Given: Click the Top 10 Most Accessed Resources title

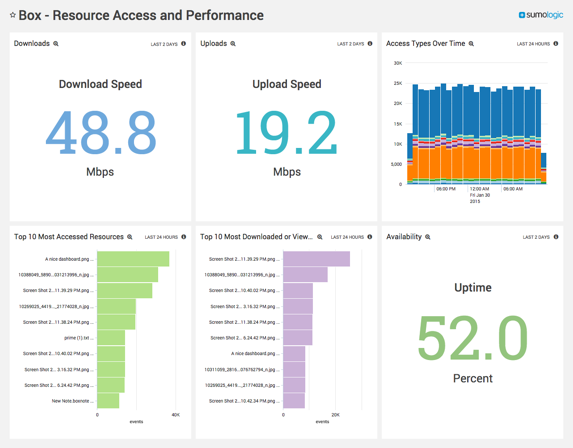Looking at the screenshot, I should [x=69, y=237].
